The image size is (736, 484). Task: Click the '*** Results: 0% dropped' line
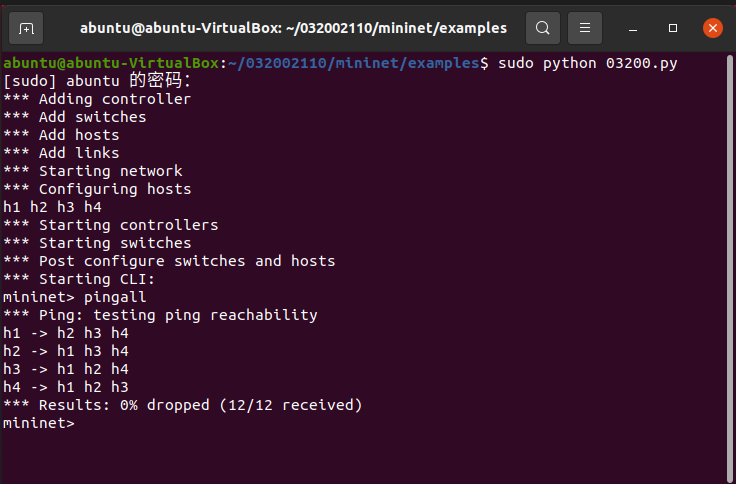182,405
